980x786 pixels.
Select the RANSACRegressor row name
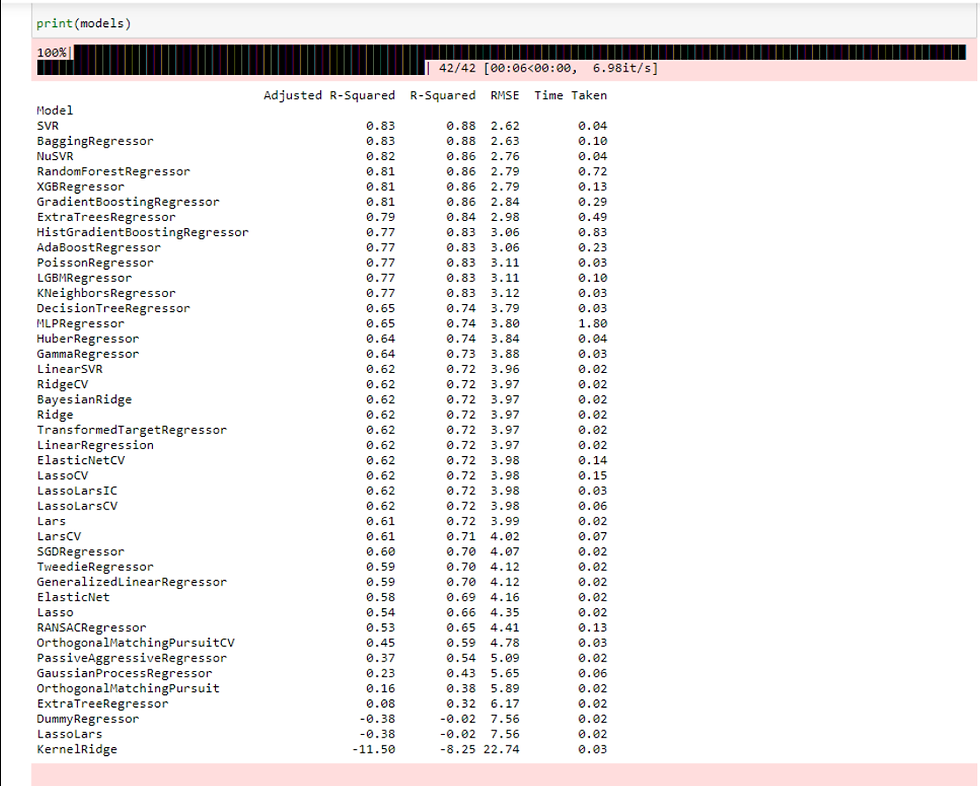click(x=91, y=627)
